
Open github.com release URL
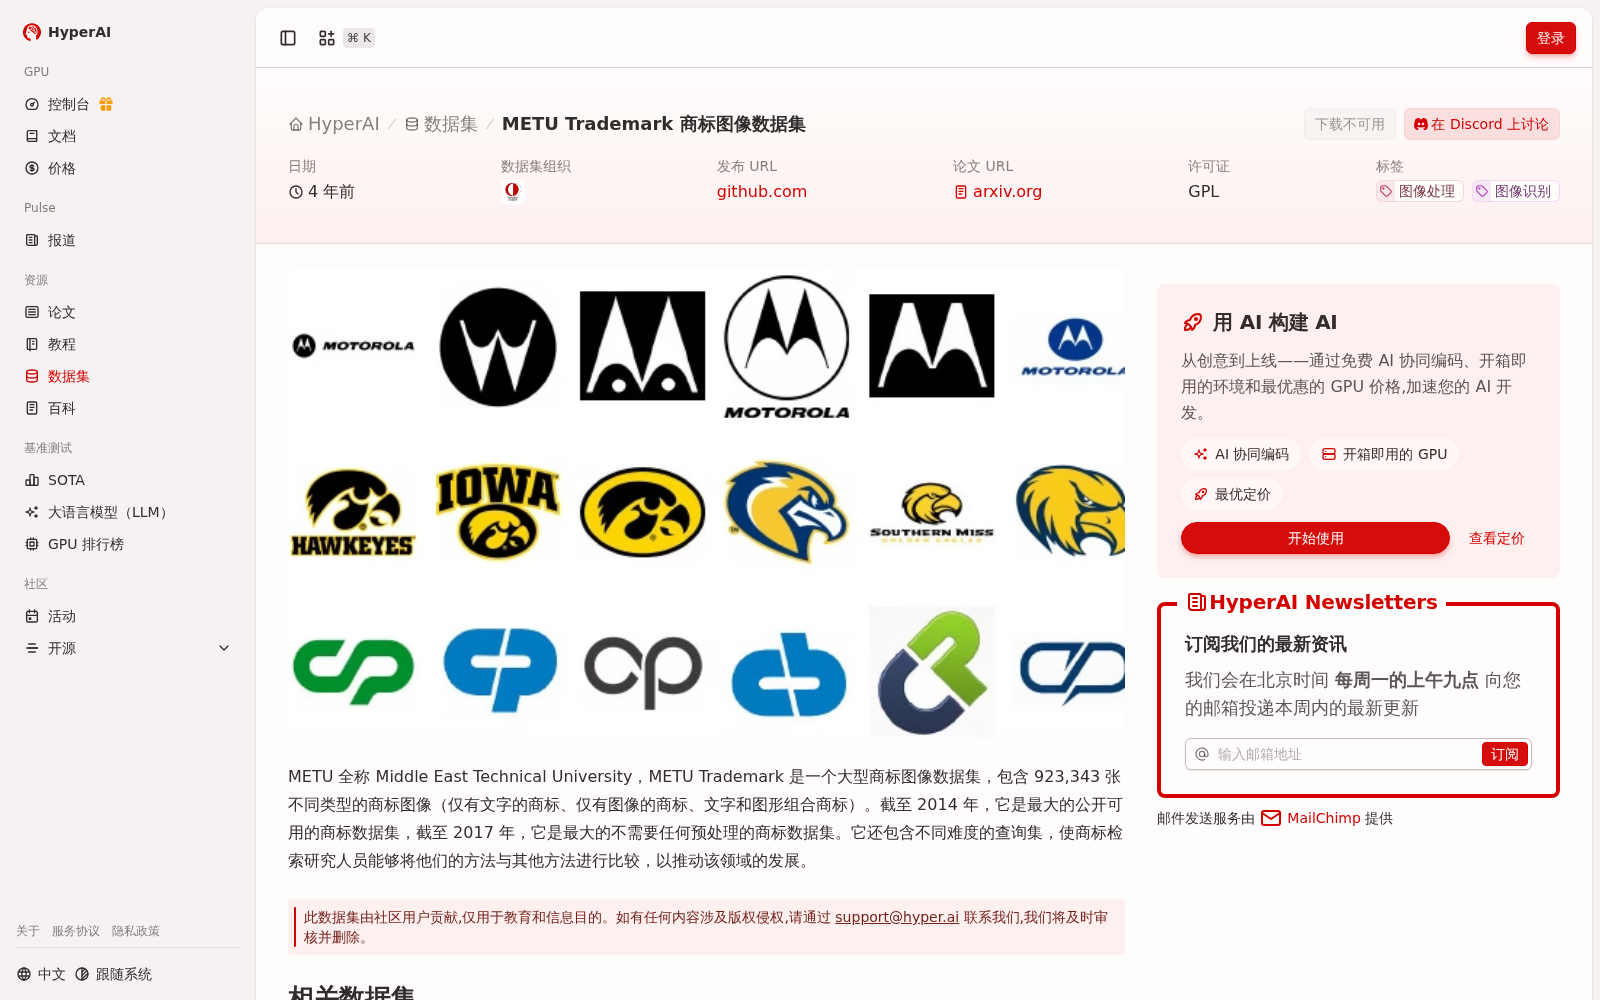point(761,191)
